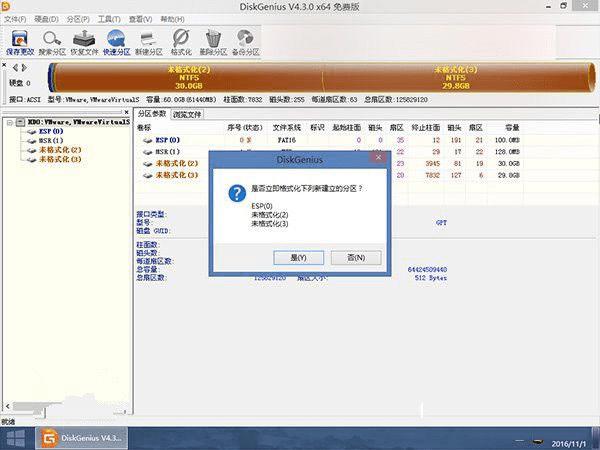Click the dialog question mark icon
Screen dimensions: 600x450
(237, 193)
